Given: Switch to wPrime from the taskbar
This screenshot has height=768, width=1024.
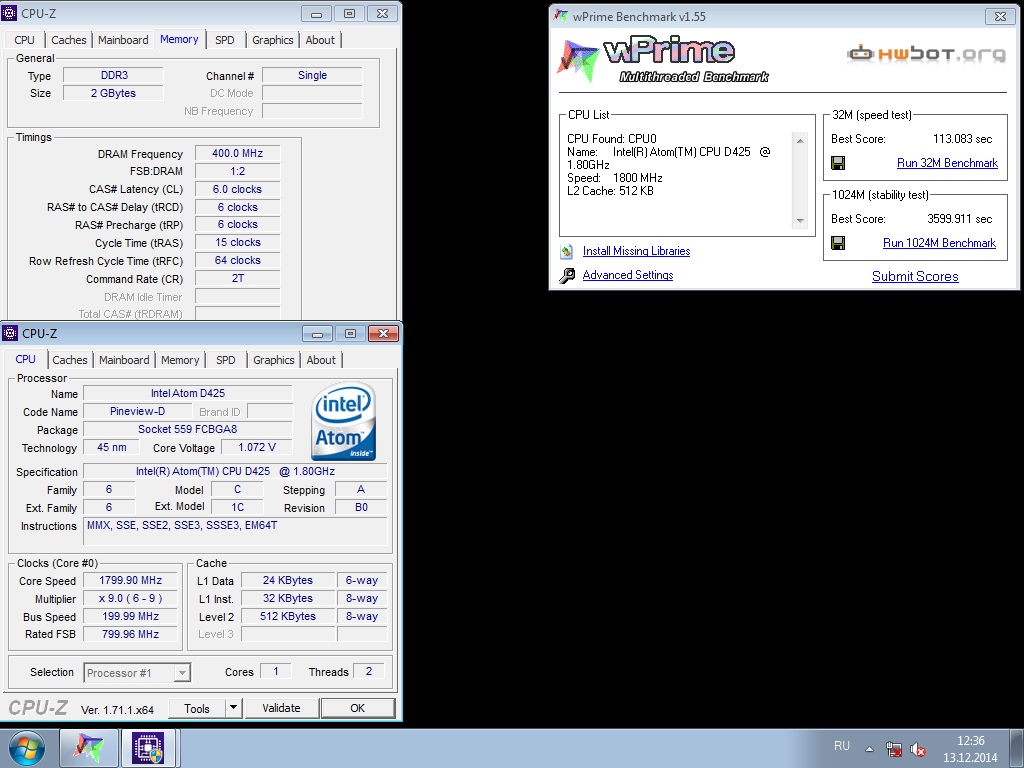Looking at the screenshot, I should point(89,748).
